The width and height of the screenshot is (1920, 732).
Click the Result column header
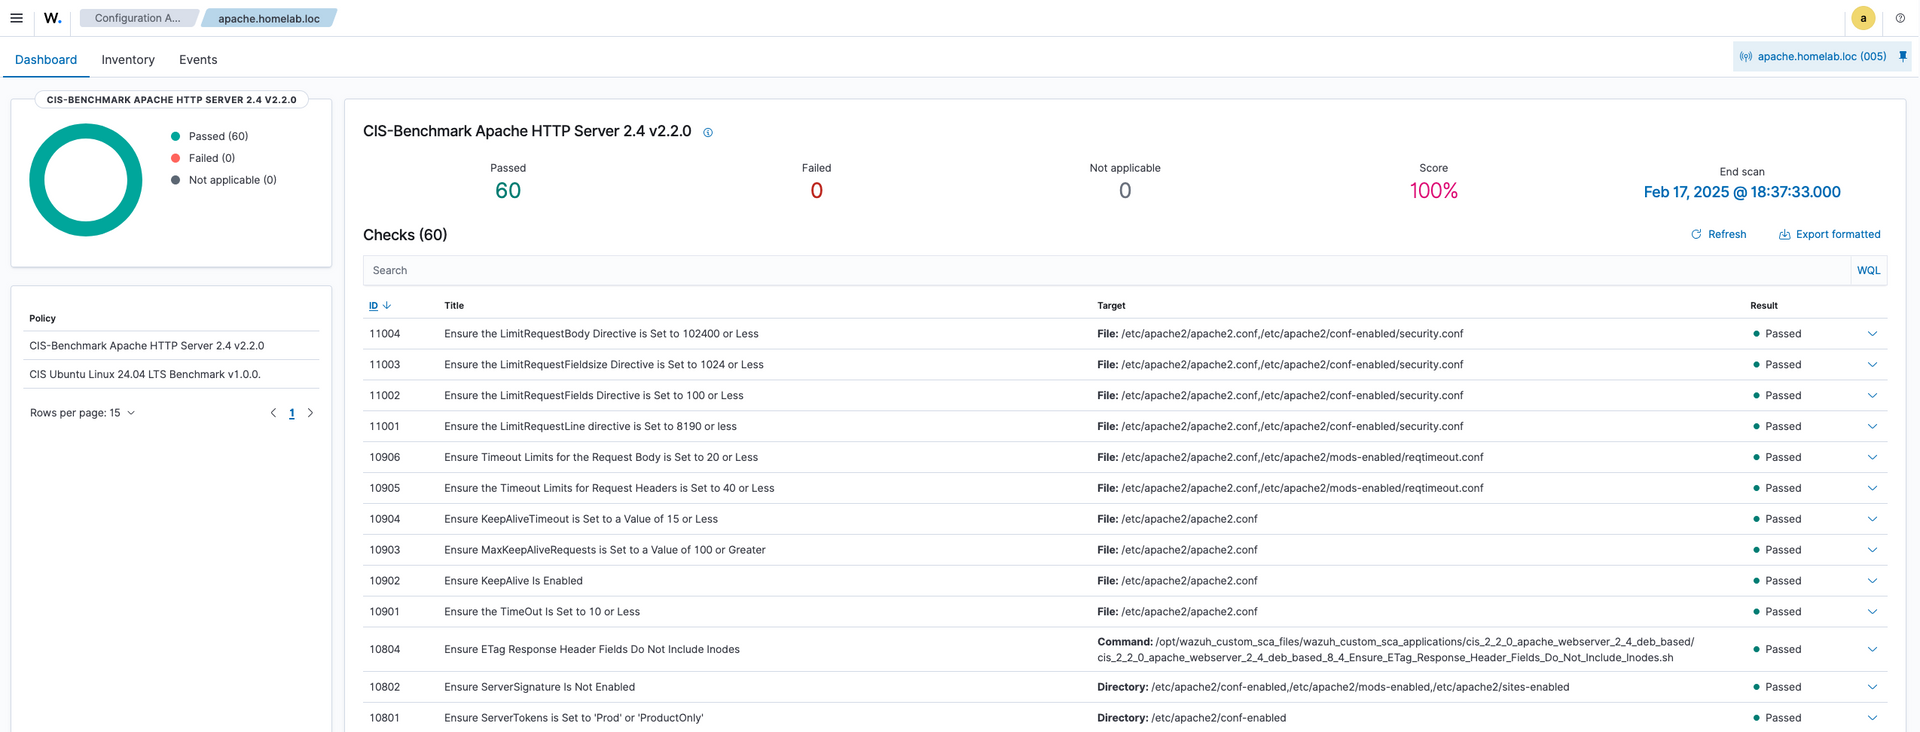1764,306
